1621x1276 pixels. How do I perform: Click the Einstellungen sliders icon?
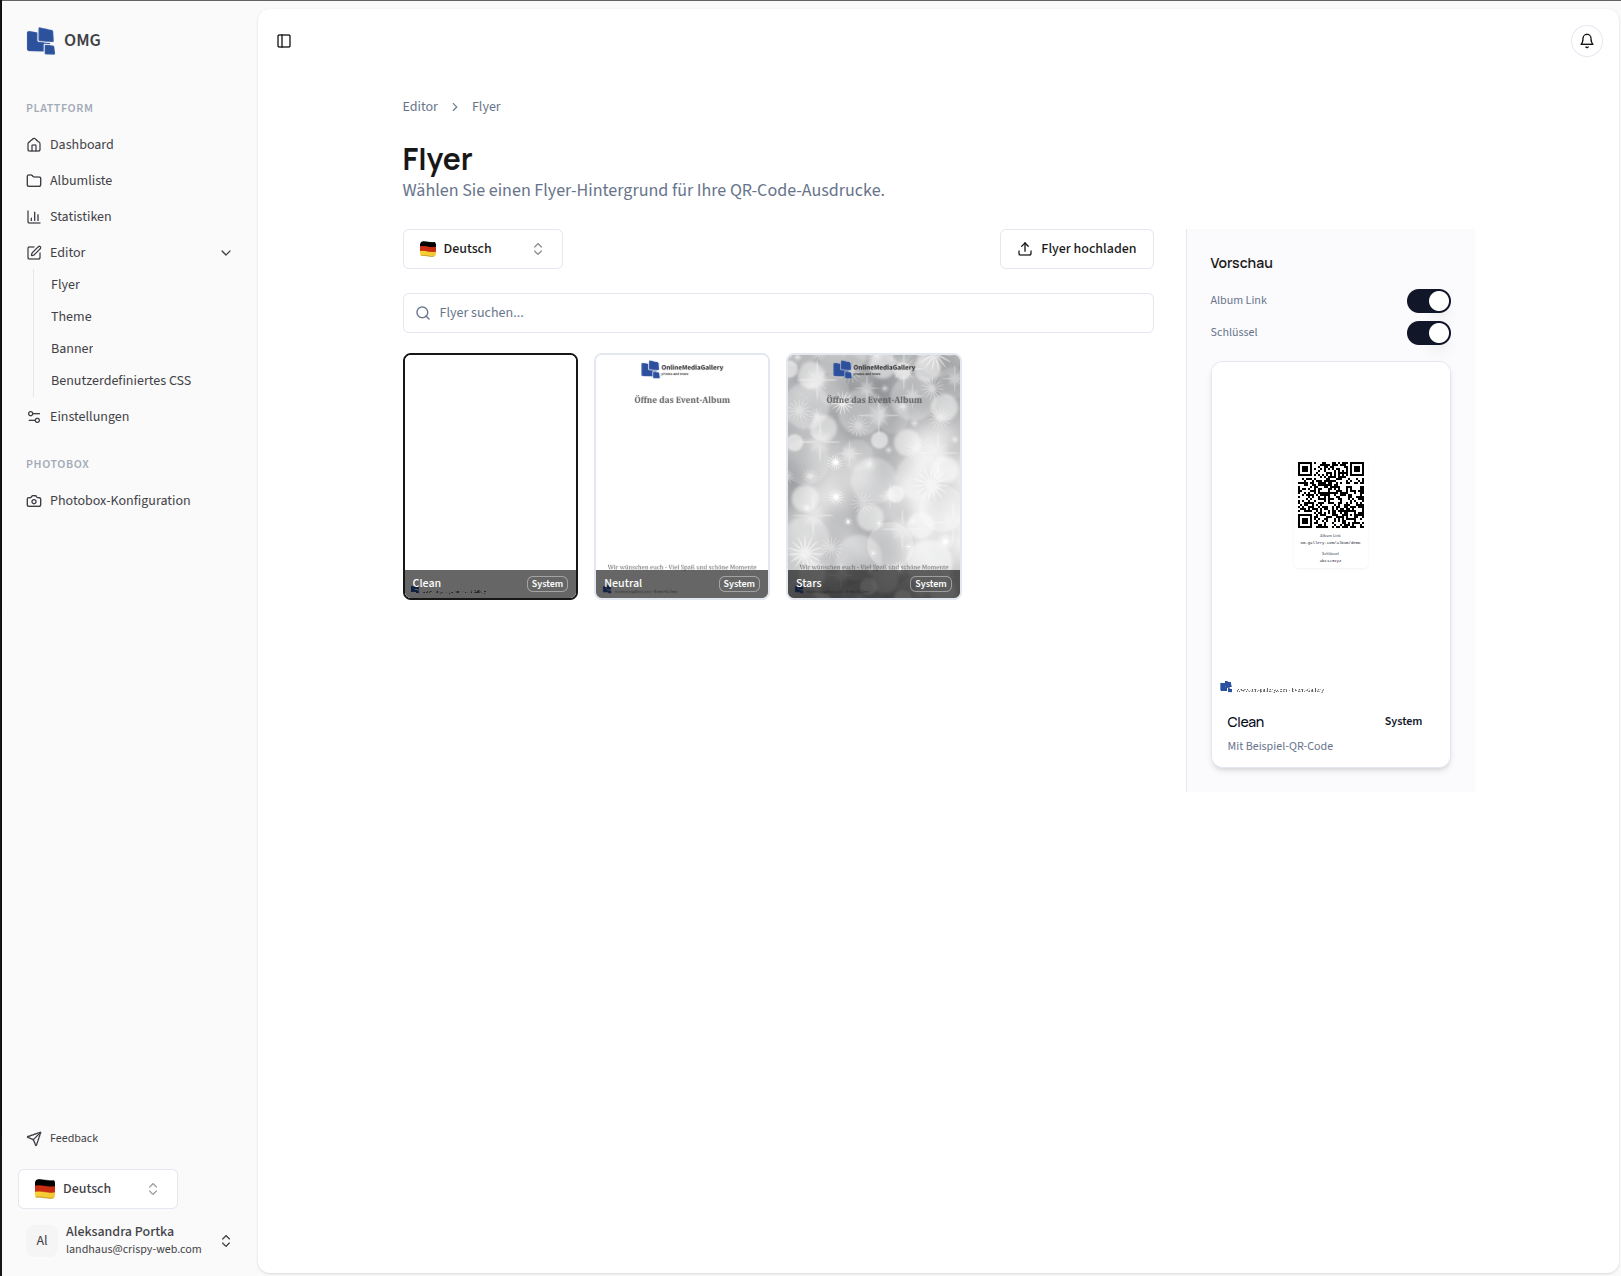34,417
